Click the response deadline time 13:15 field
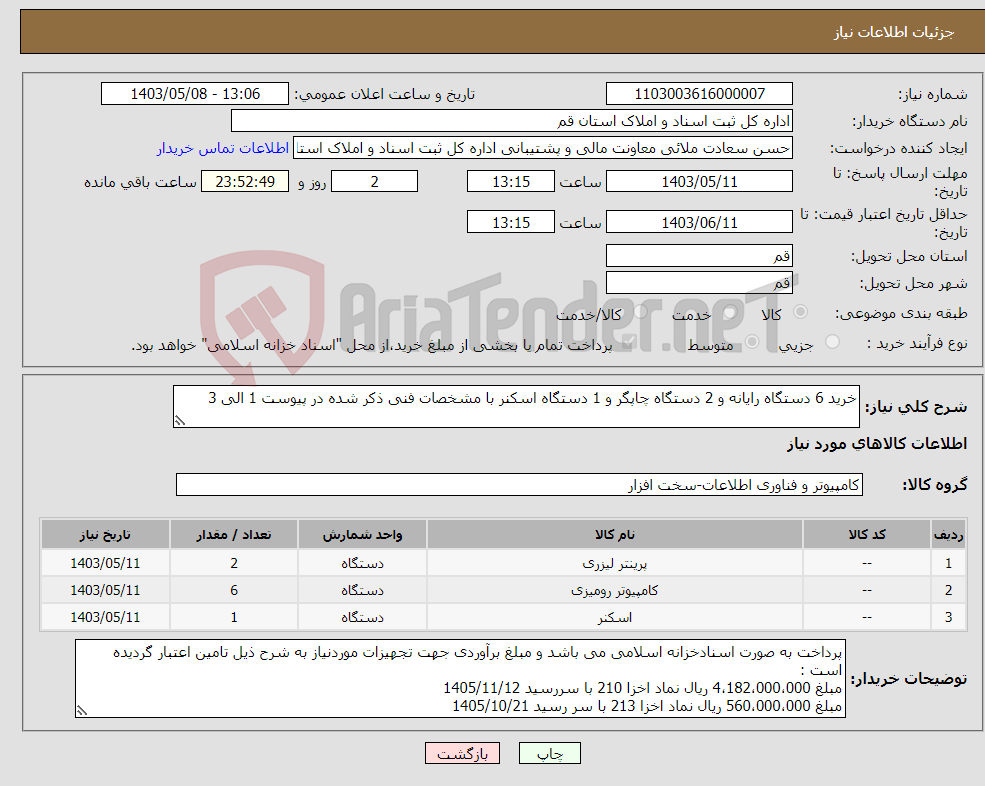The image size is (985, 786). pyautogui.click(x=511, y=182)
